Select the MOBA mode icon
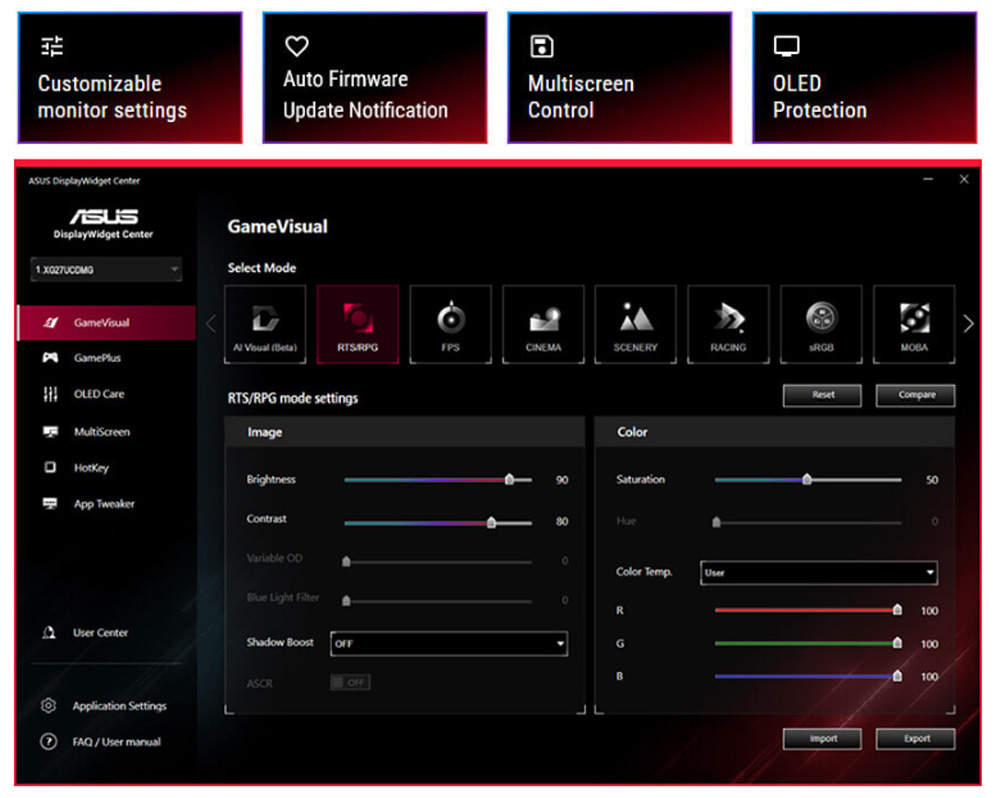Image resolution: width=1000 pixels, height=798 pixels. (913, 324)
